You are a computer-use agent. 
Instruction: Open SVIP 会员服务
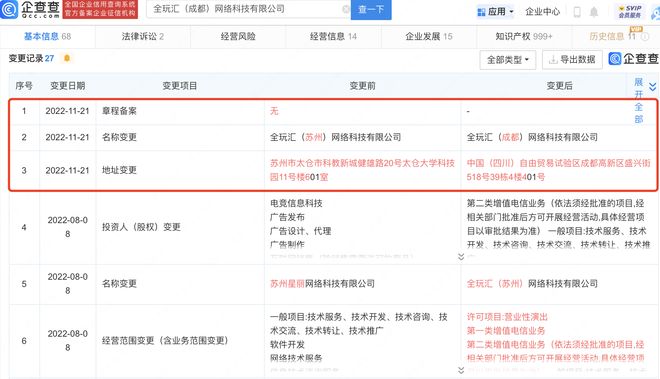click(630, 11)
